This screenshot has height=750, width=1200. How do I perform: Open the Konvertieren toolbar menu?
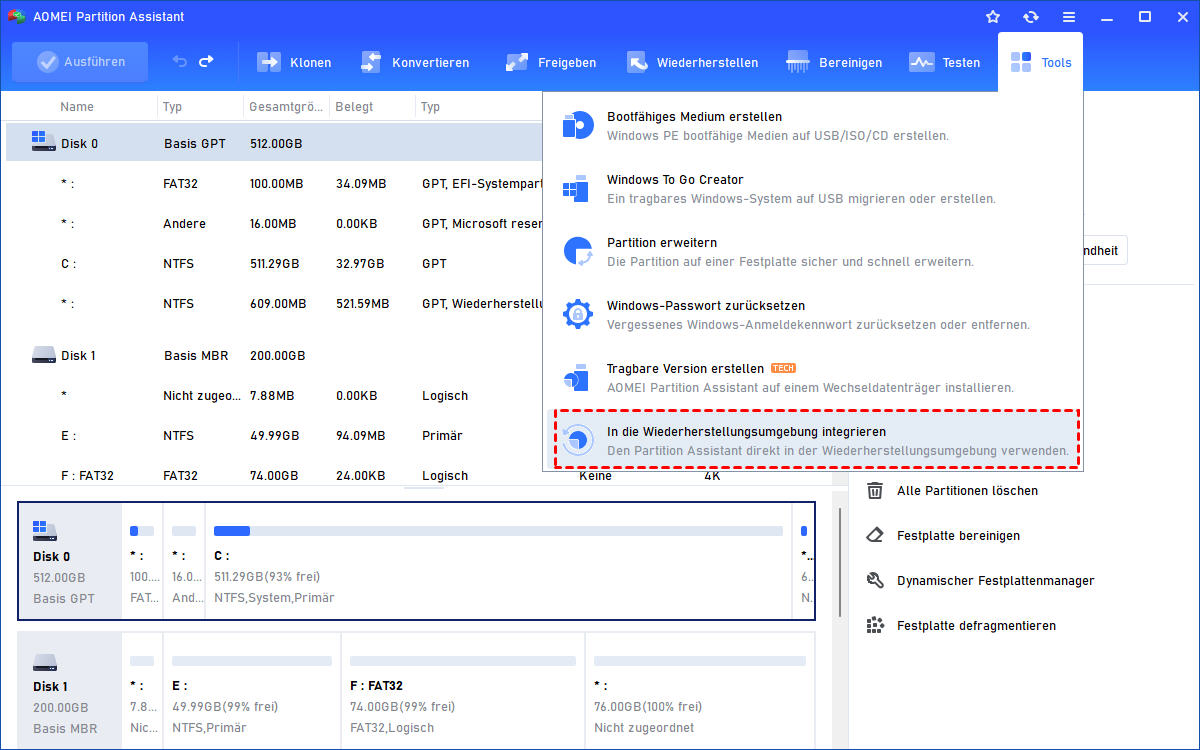414,62
